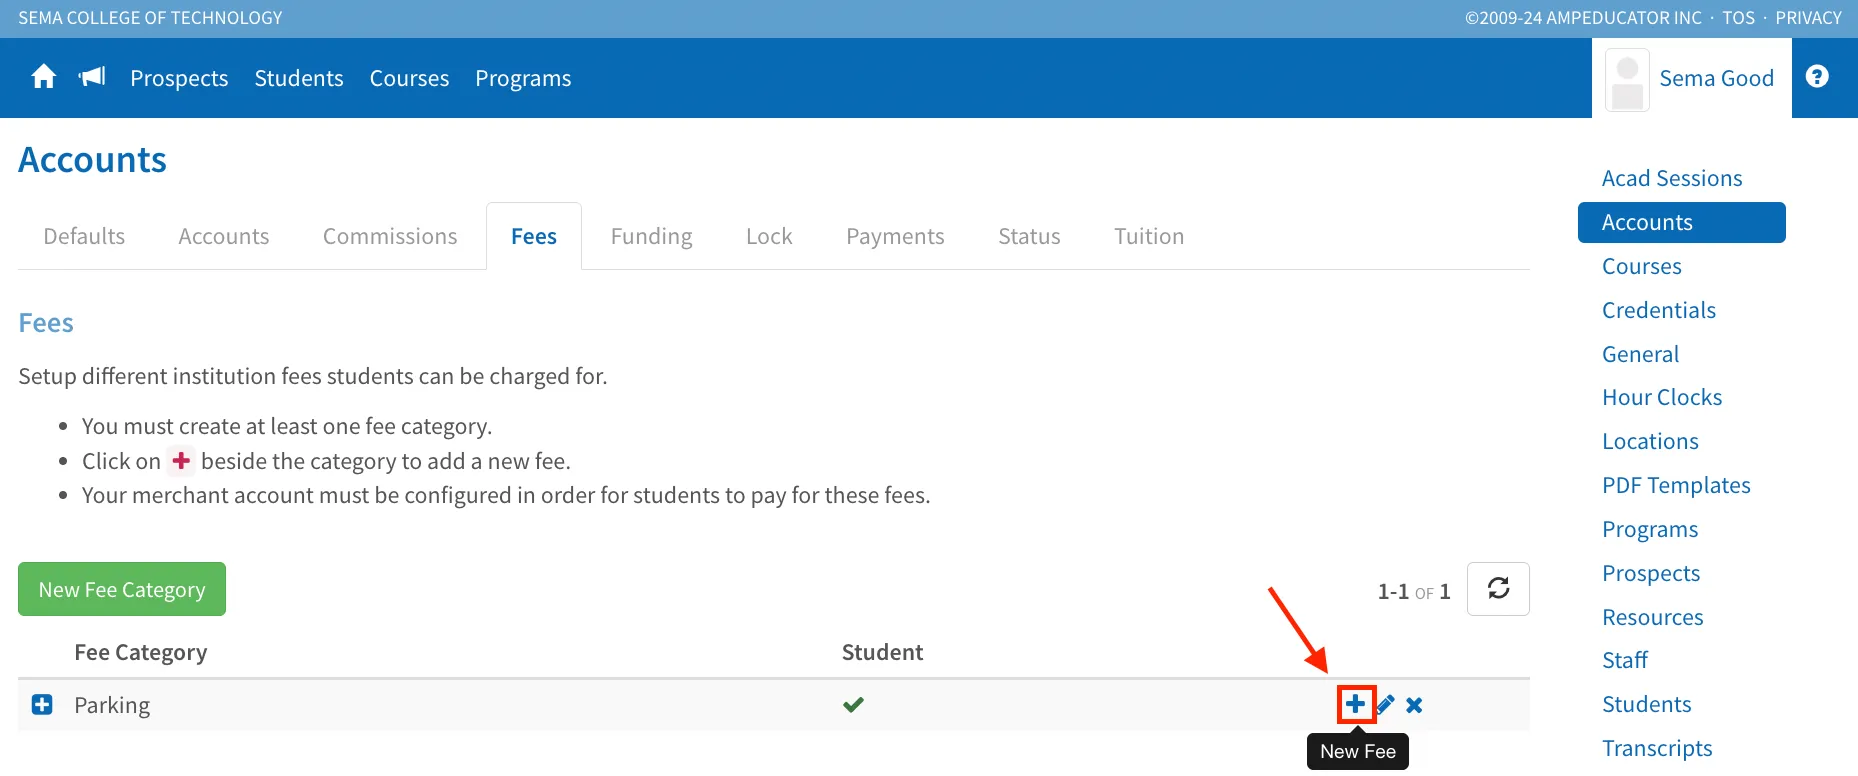This screenshot has width=1858, height=776.
Task: Open Staff in the sidebar
Action: (1625, 660)
